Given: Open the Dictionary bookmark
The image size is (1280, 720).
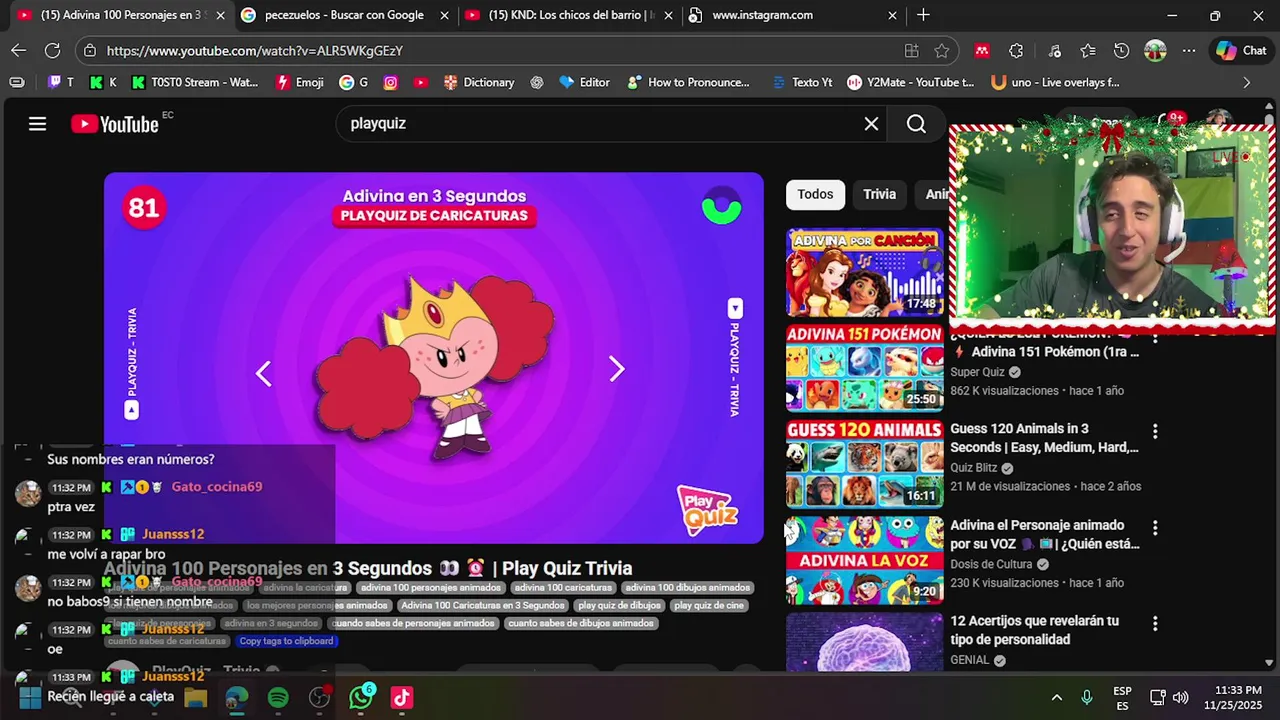Looking at the screenshot, I should click(x=479, y=82).
